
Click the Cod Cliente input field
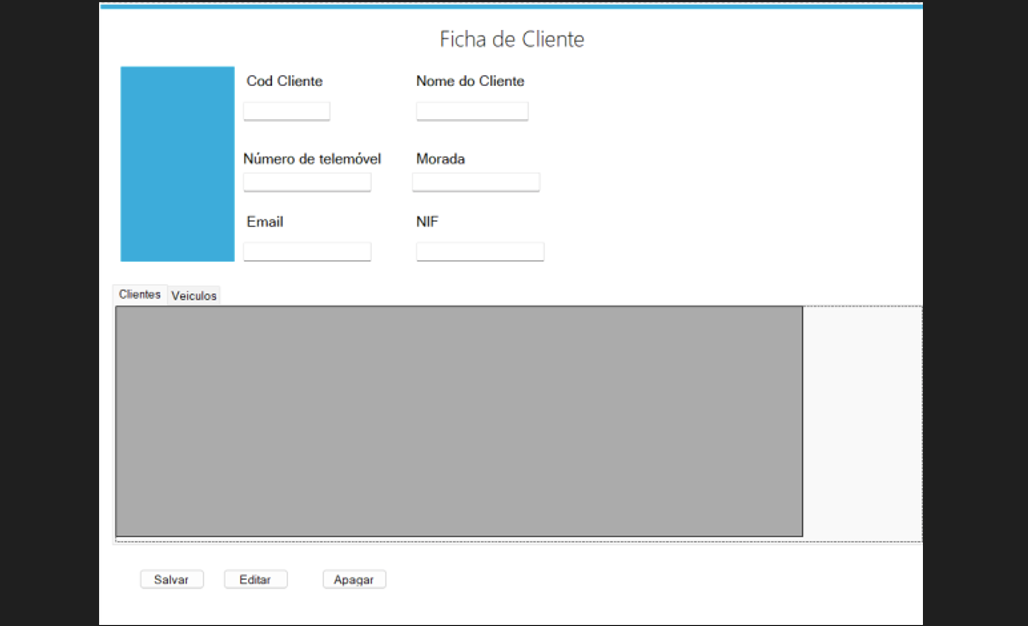pos(286,111)
